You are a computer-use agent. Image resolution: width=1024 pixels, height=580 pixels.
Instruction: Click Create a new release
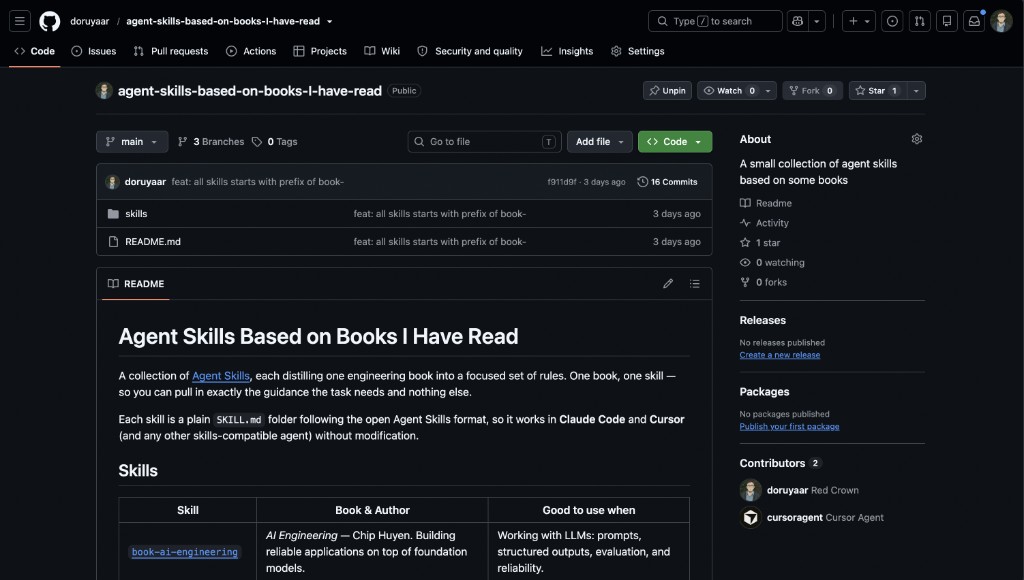pyautogui.click(x=780, y=355)
